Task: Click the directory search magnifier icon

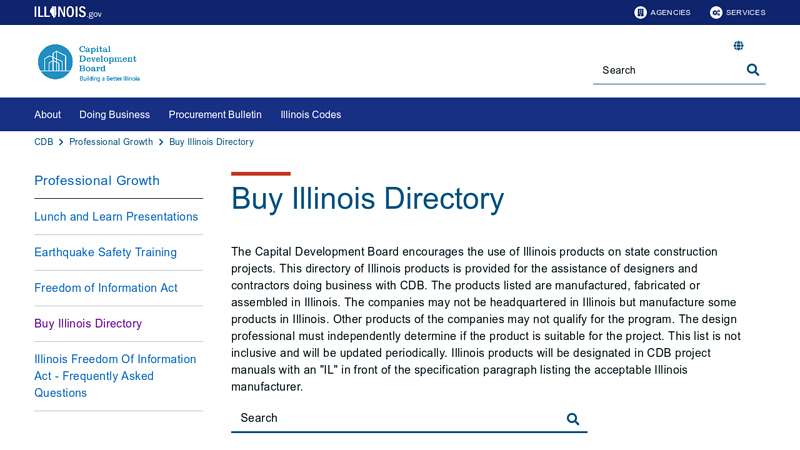Action: click(572, 419)
